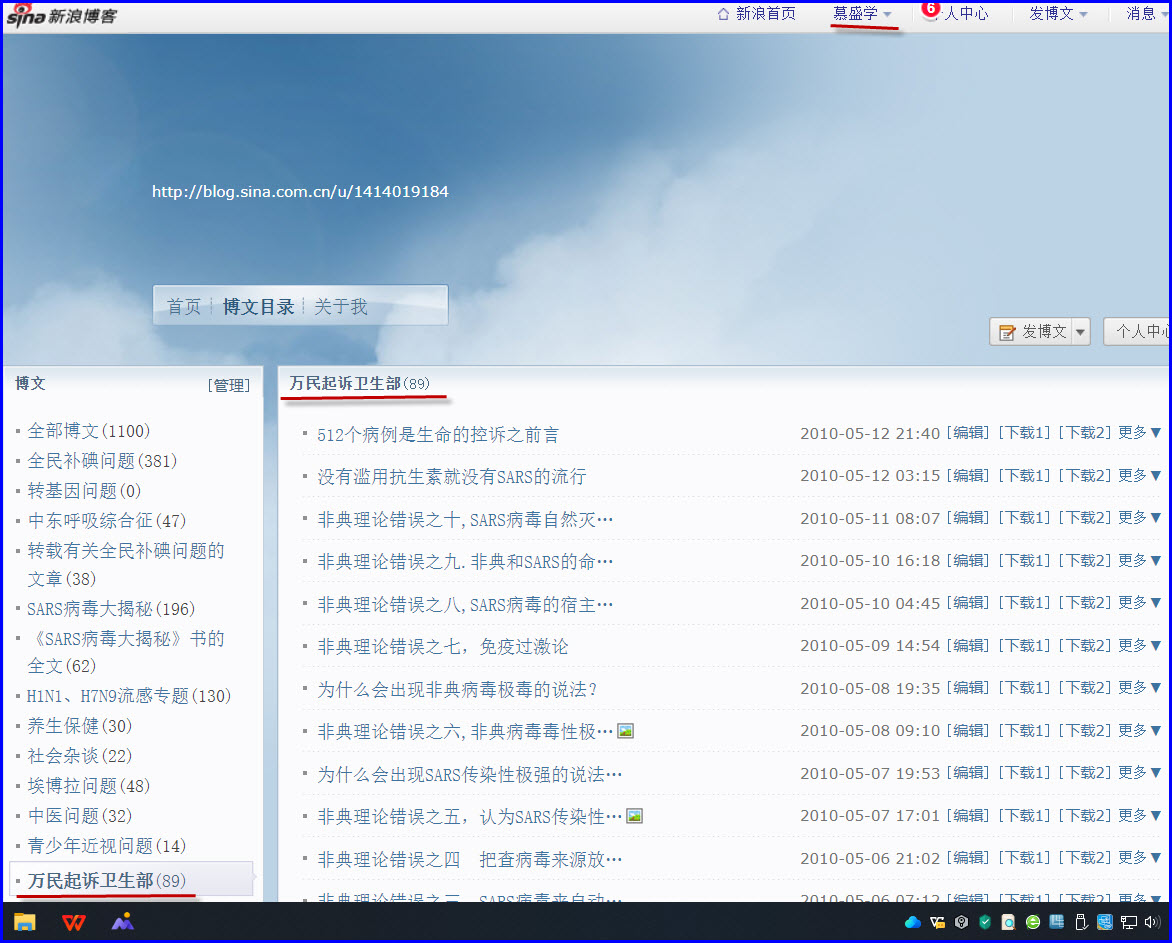Expand the 慕盛学 username dropdown

887,14
